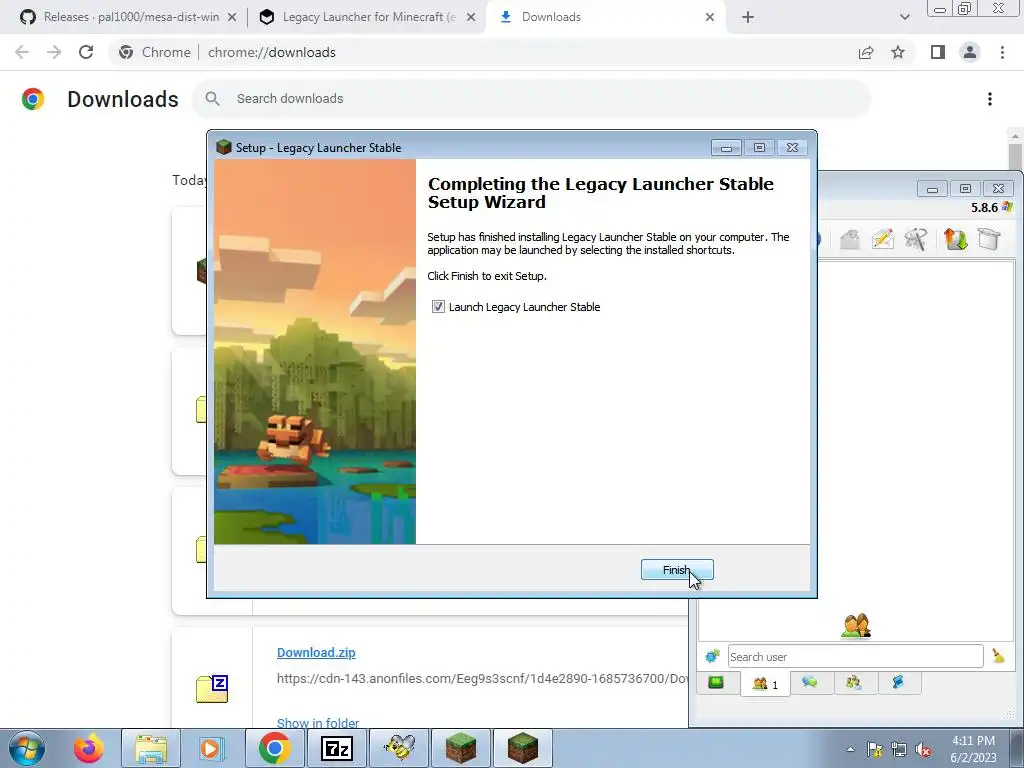Click the forward navigation arrow
Screen dimensions: 1024x768
(54, 52)
